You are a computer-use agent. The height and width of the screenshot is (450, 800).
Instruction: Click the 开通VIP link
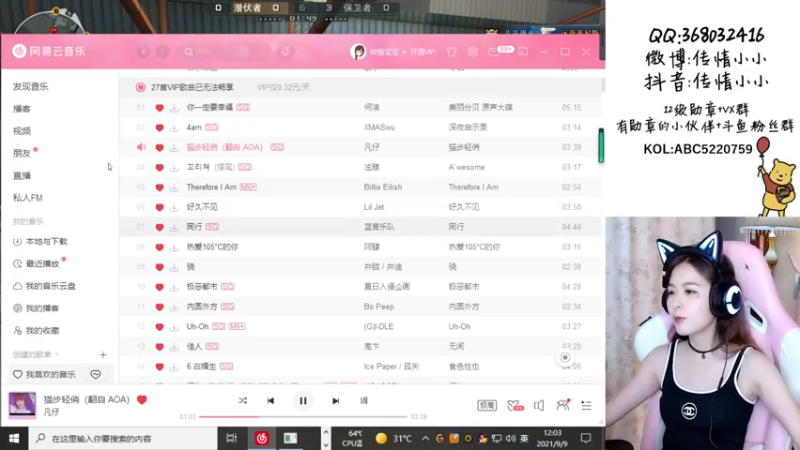pyautogui.click(x=422, y=52)
